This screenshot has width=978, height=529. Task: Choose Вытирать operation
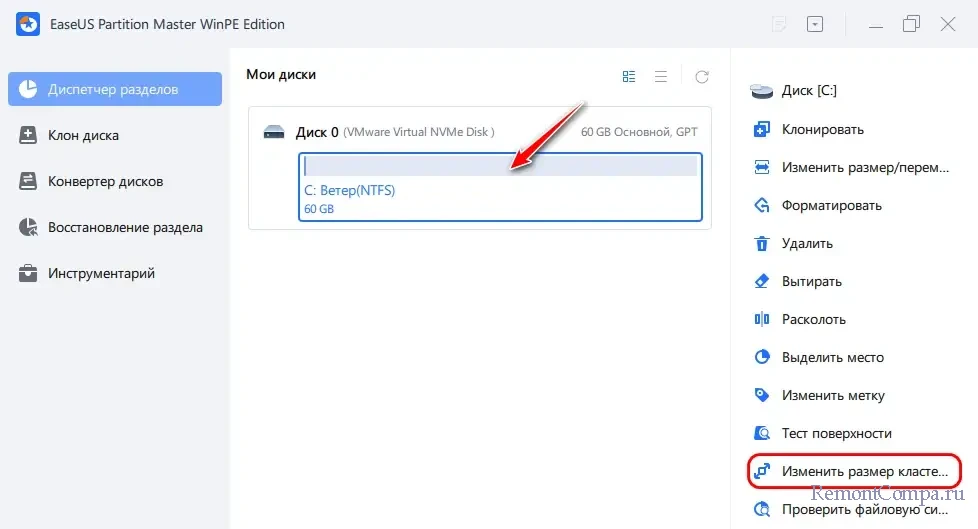click(811, 281)
